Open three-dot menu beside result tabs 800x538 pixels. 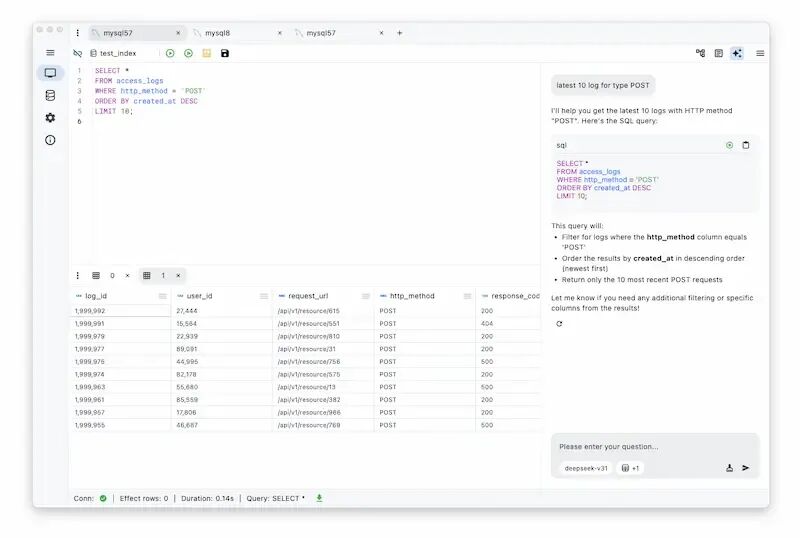click(x=78, y=276)
